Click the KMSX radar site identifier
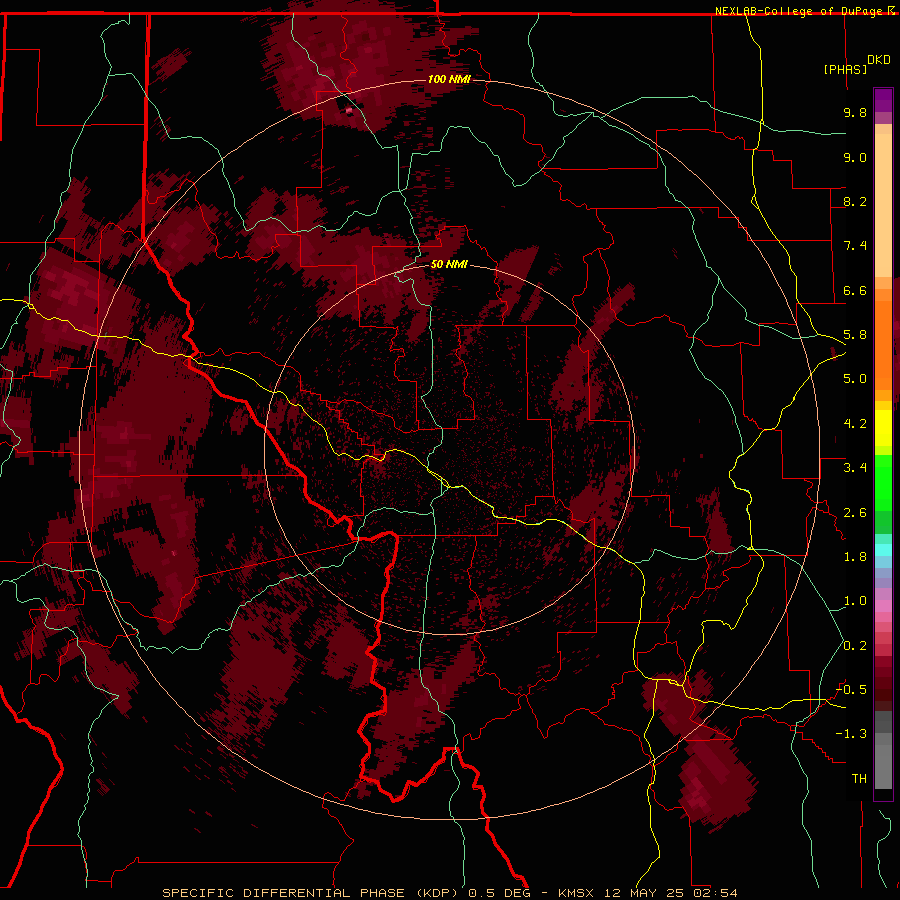The height and width of the screenshot is (900, 900). pyautogui.click(x=576, y=893)
